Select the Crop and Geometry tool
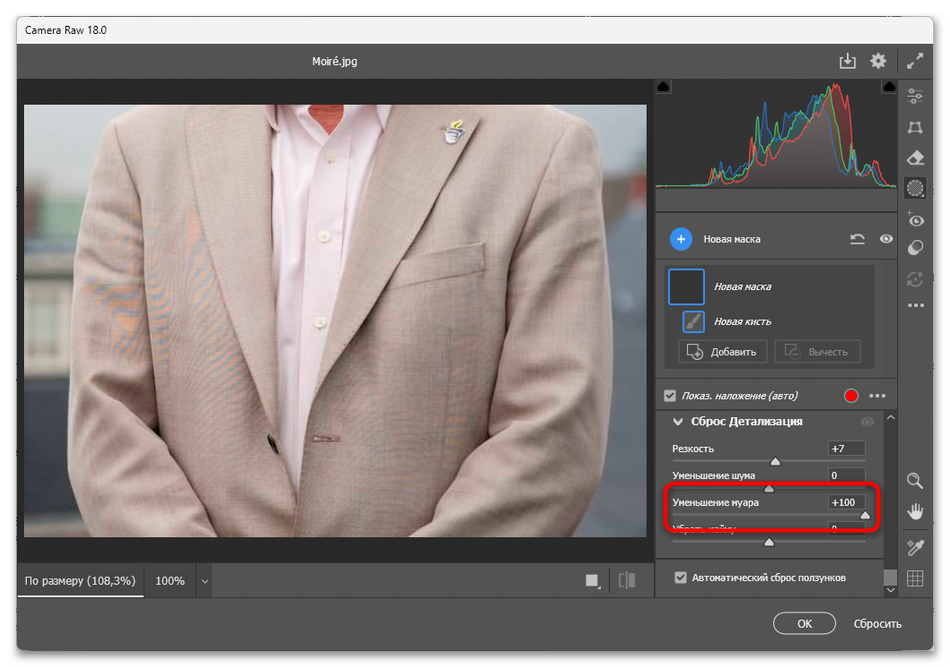 click(x=915, y=127)
